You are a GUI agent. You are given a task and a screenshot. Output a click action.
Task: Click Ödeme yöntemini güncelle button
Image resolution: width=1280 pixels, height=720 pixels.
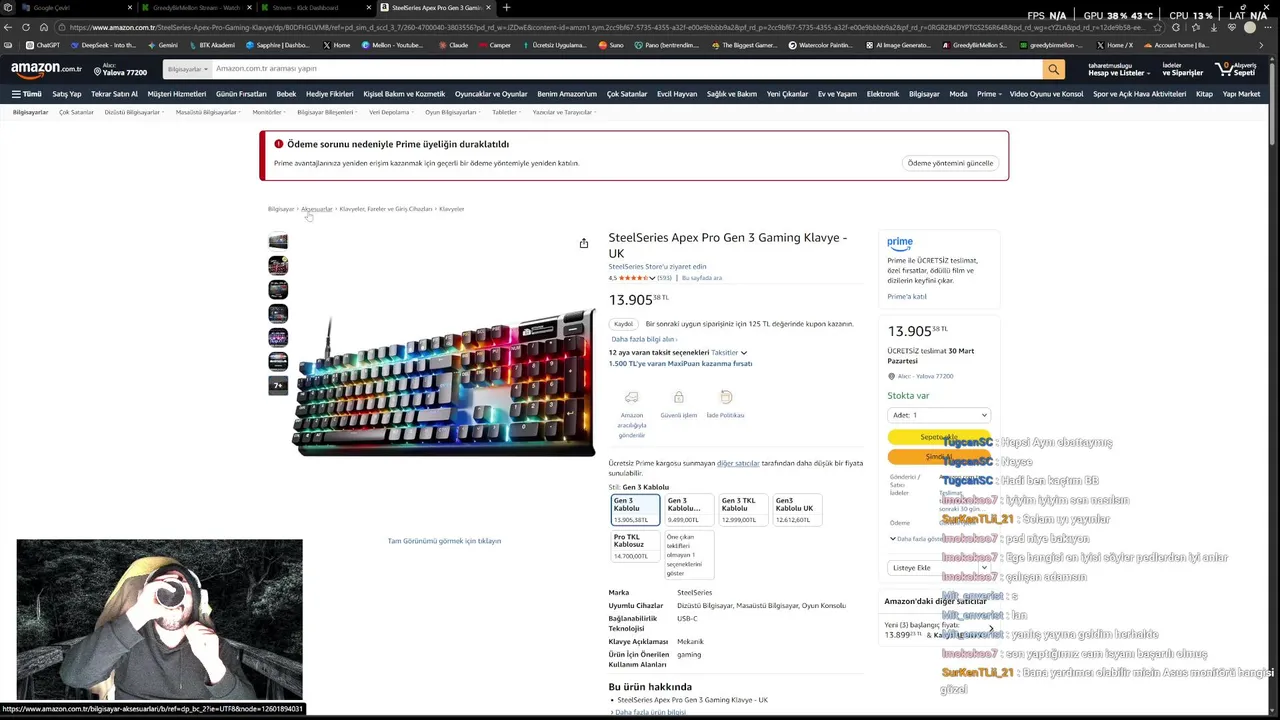(x=950, y=163)
